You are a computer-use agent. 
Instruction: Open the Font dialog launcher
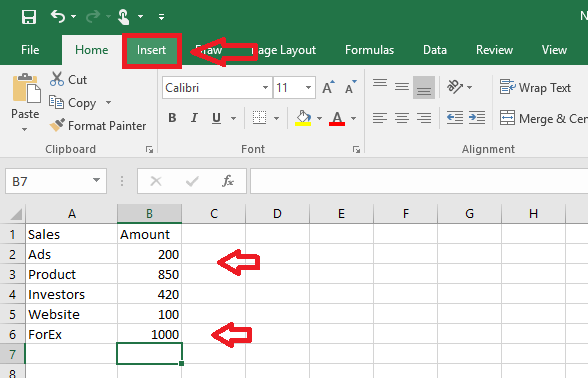coord(356,150)
